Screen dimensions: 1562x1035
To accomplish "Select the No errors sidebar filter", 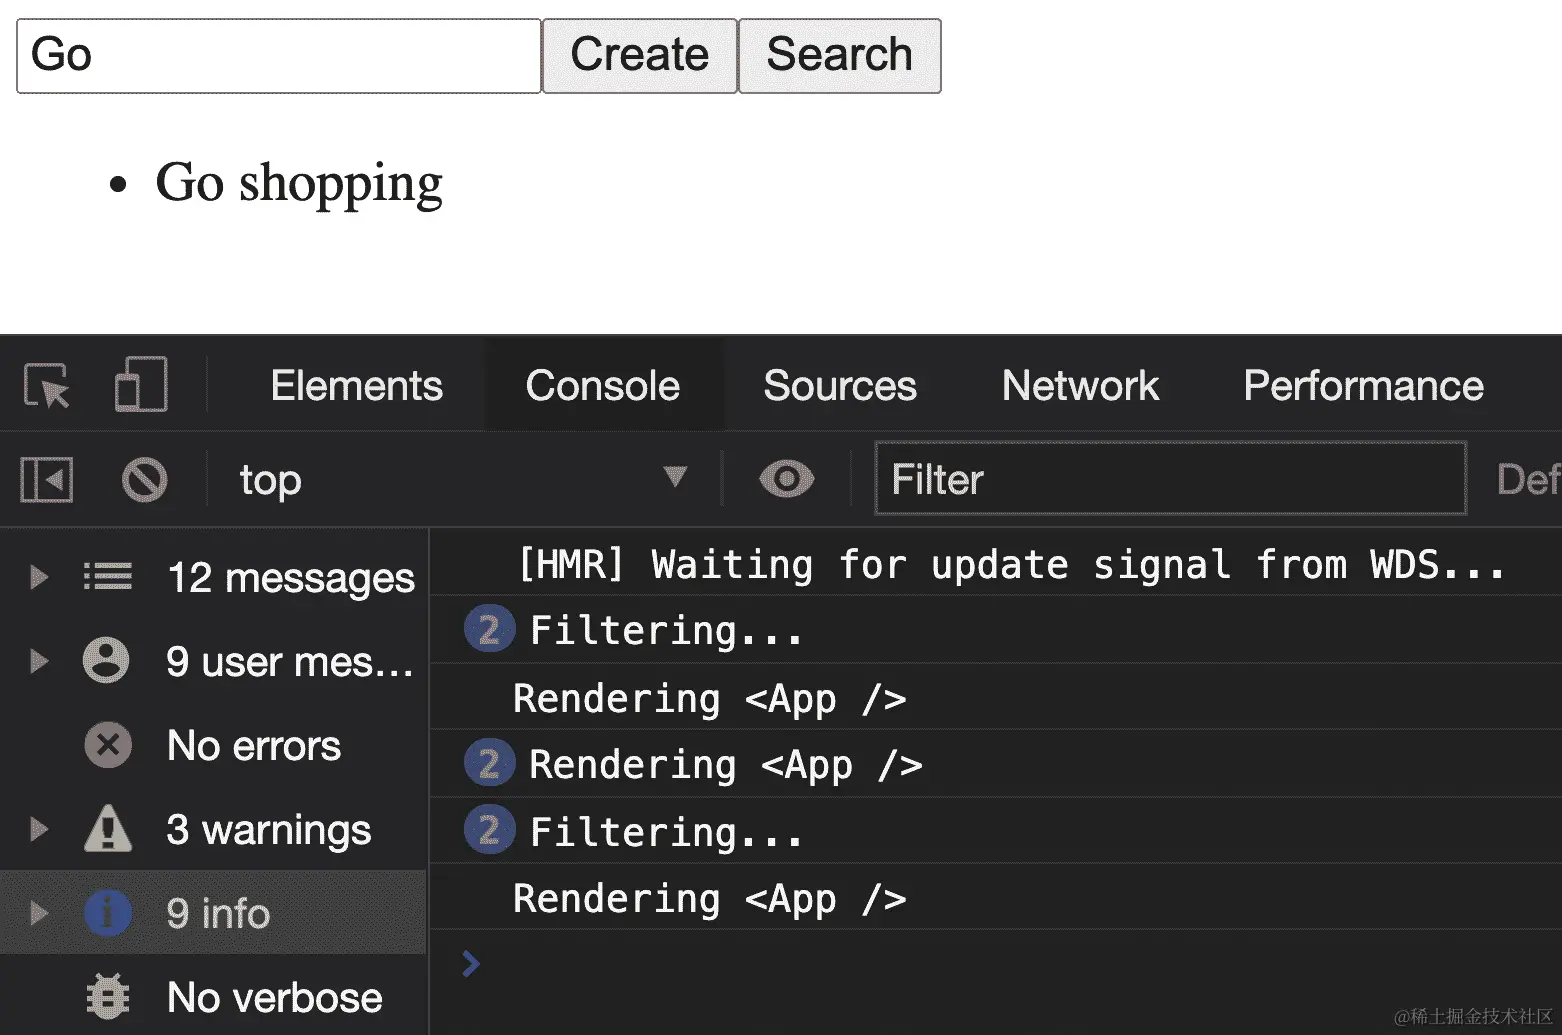I will [x=253, y=746].
